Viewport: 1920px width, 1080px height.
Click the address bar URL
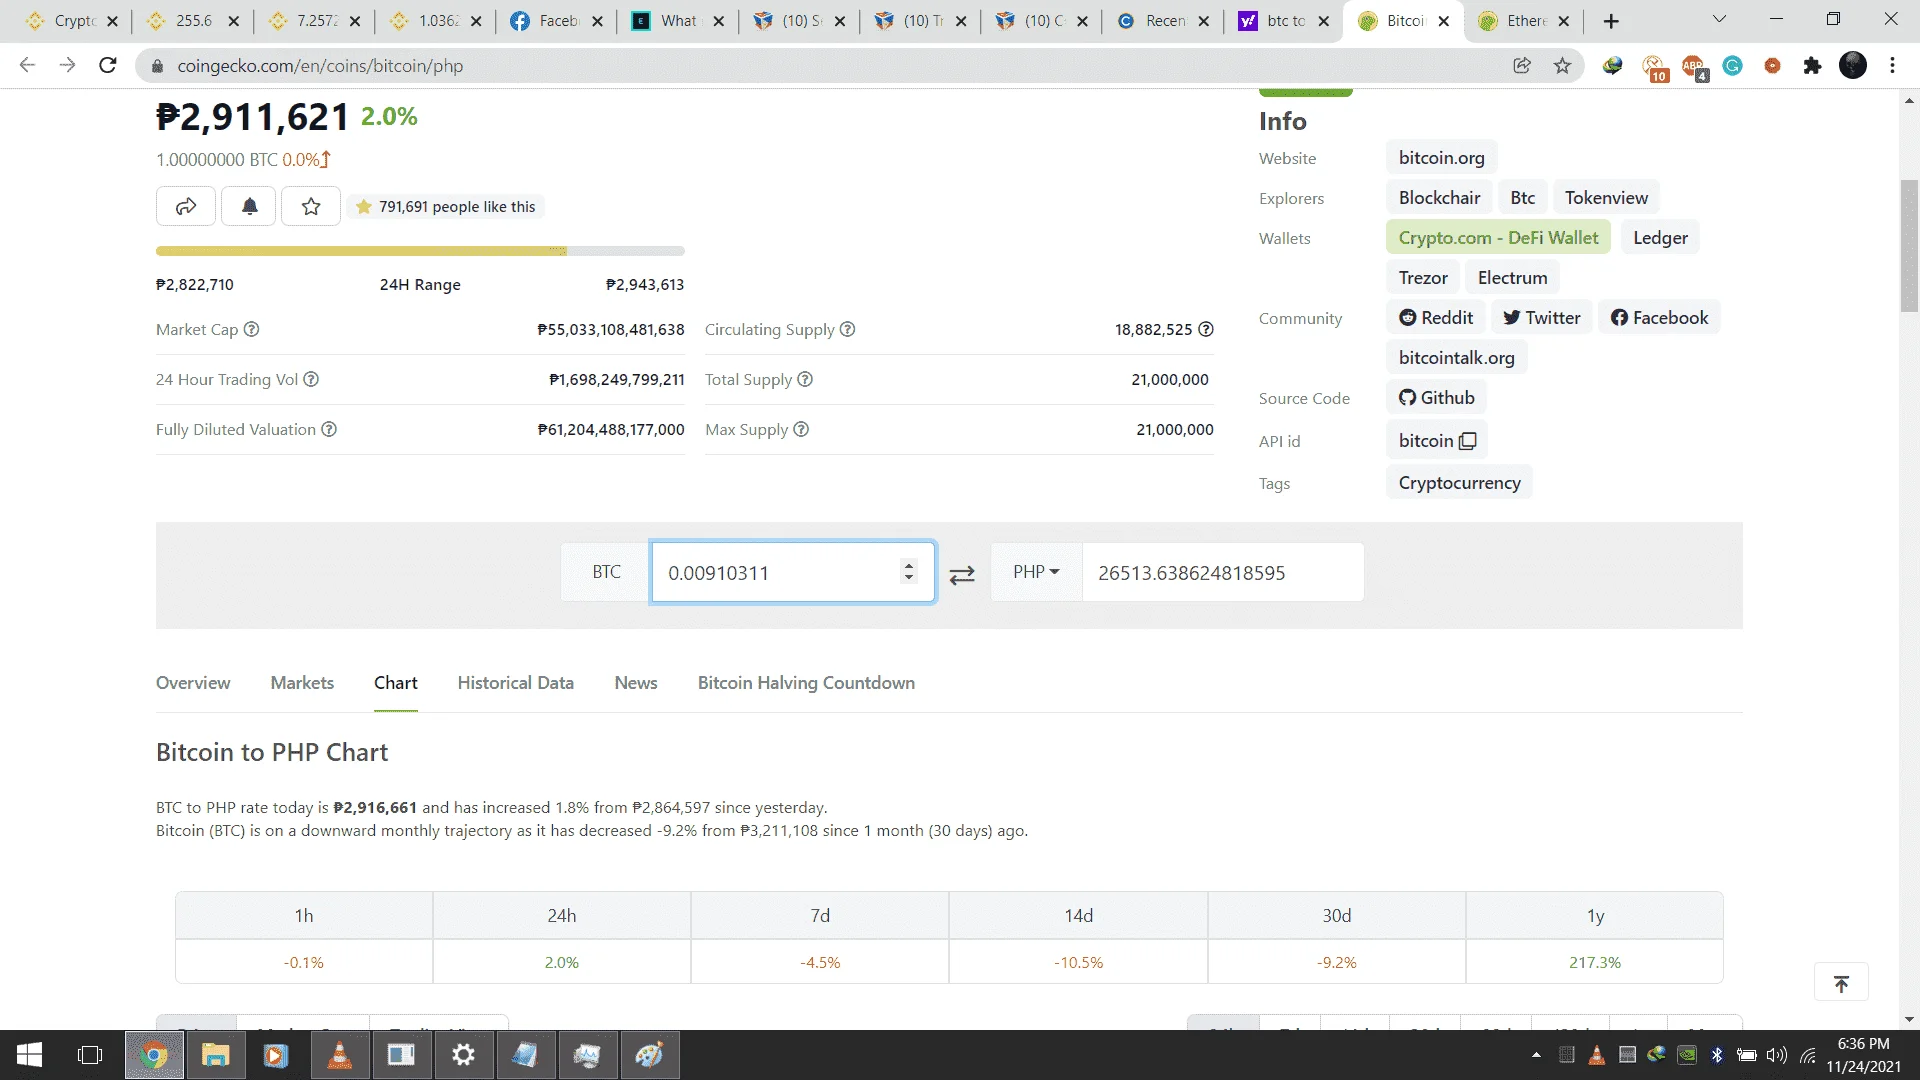(320, 66)
